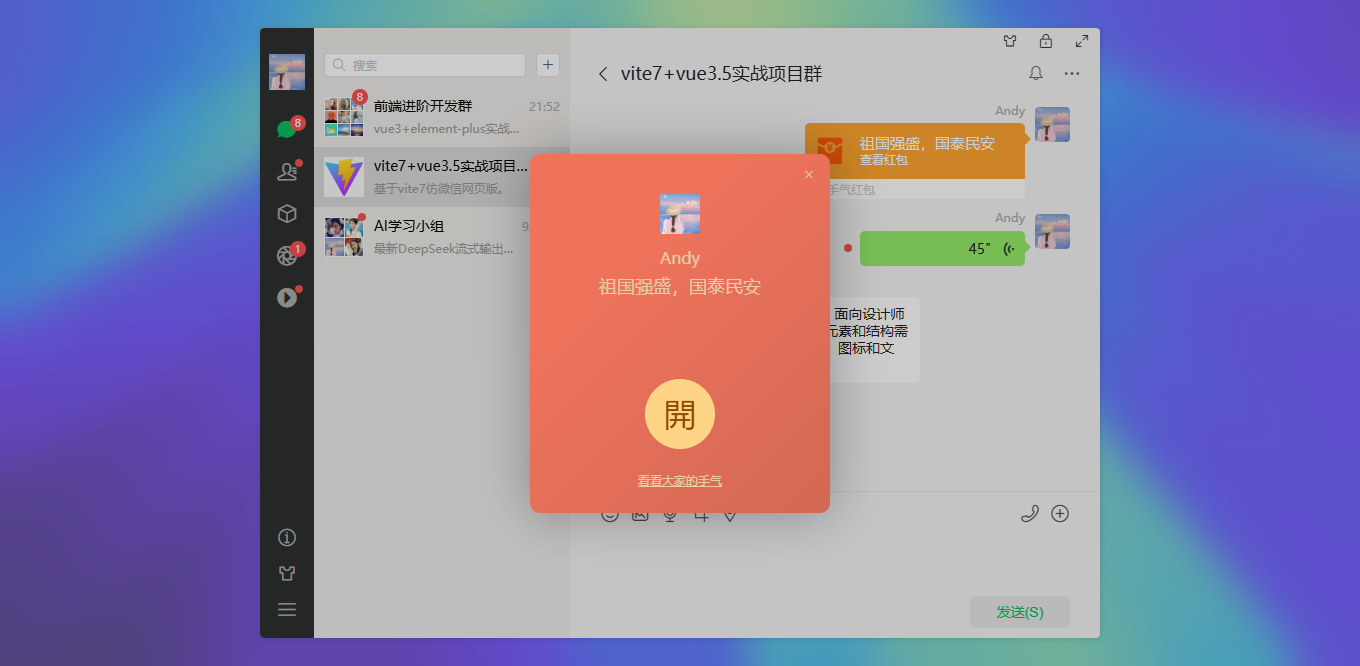Click the 看看大家的手气 link
The height and width of the screenshot is (666, 1360).
[x=680, y=480]
